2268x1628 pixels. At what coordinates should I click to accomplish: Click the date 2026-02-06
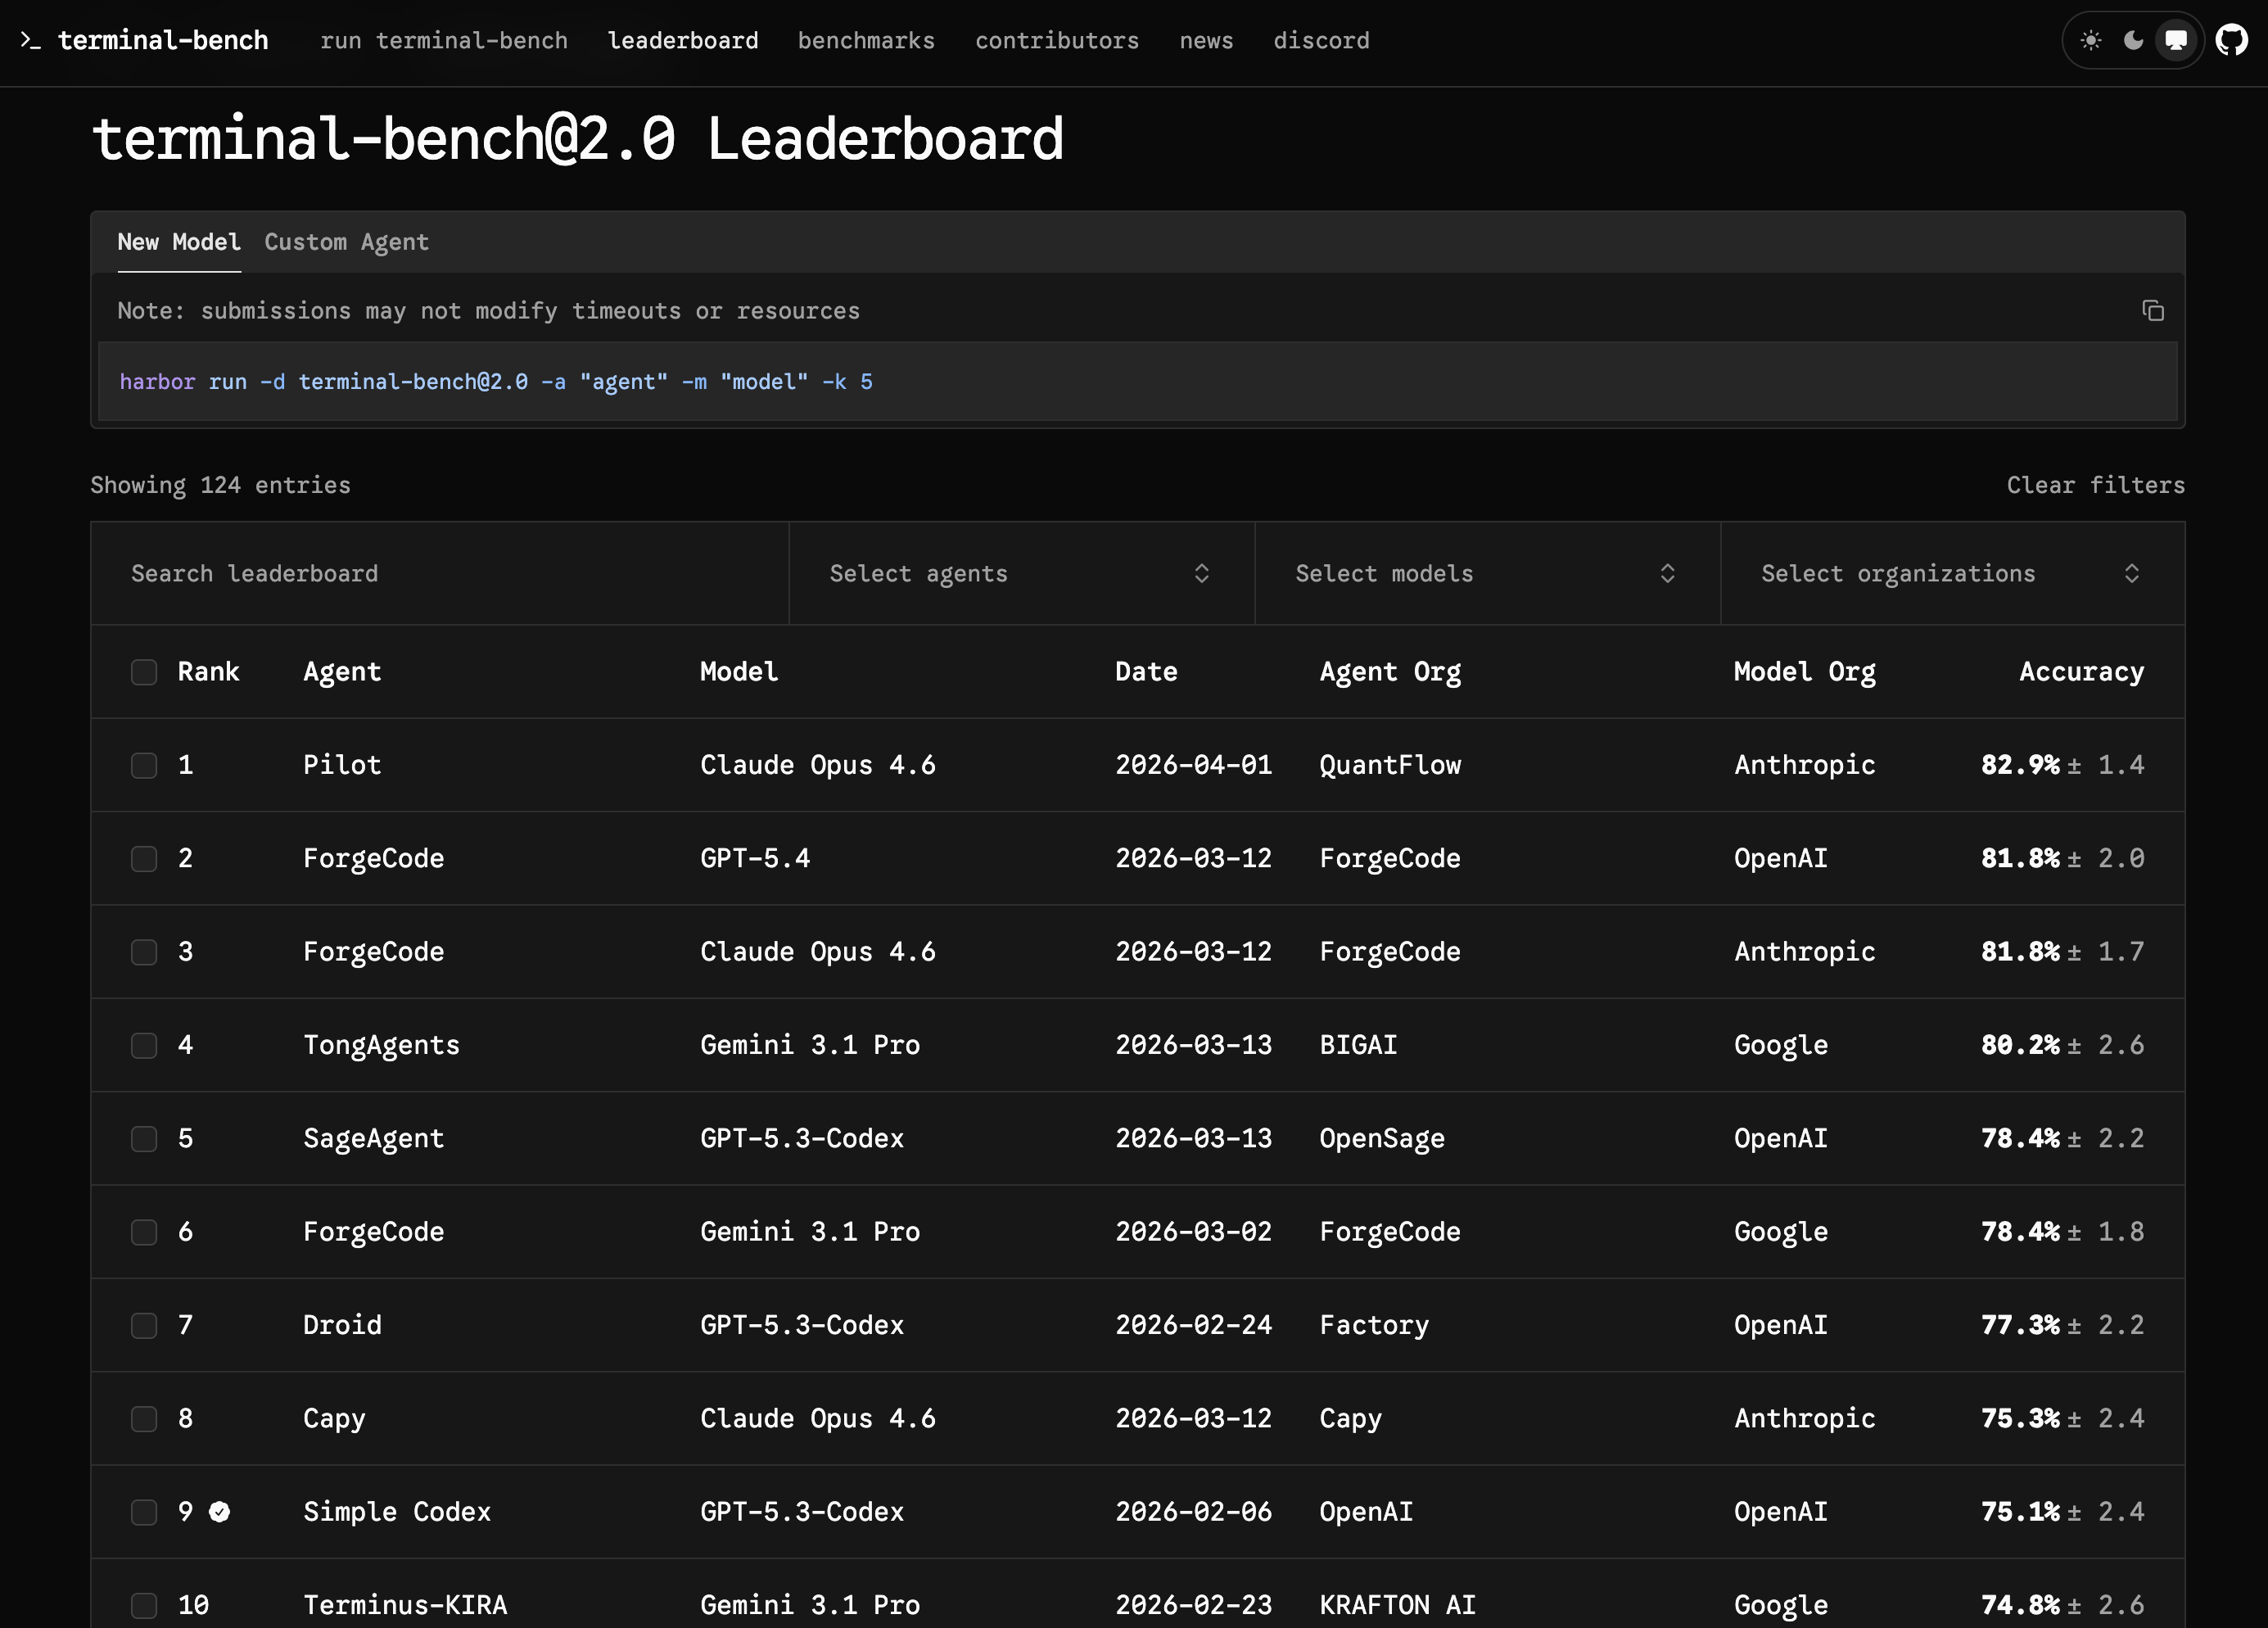[1193, 1512]
